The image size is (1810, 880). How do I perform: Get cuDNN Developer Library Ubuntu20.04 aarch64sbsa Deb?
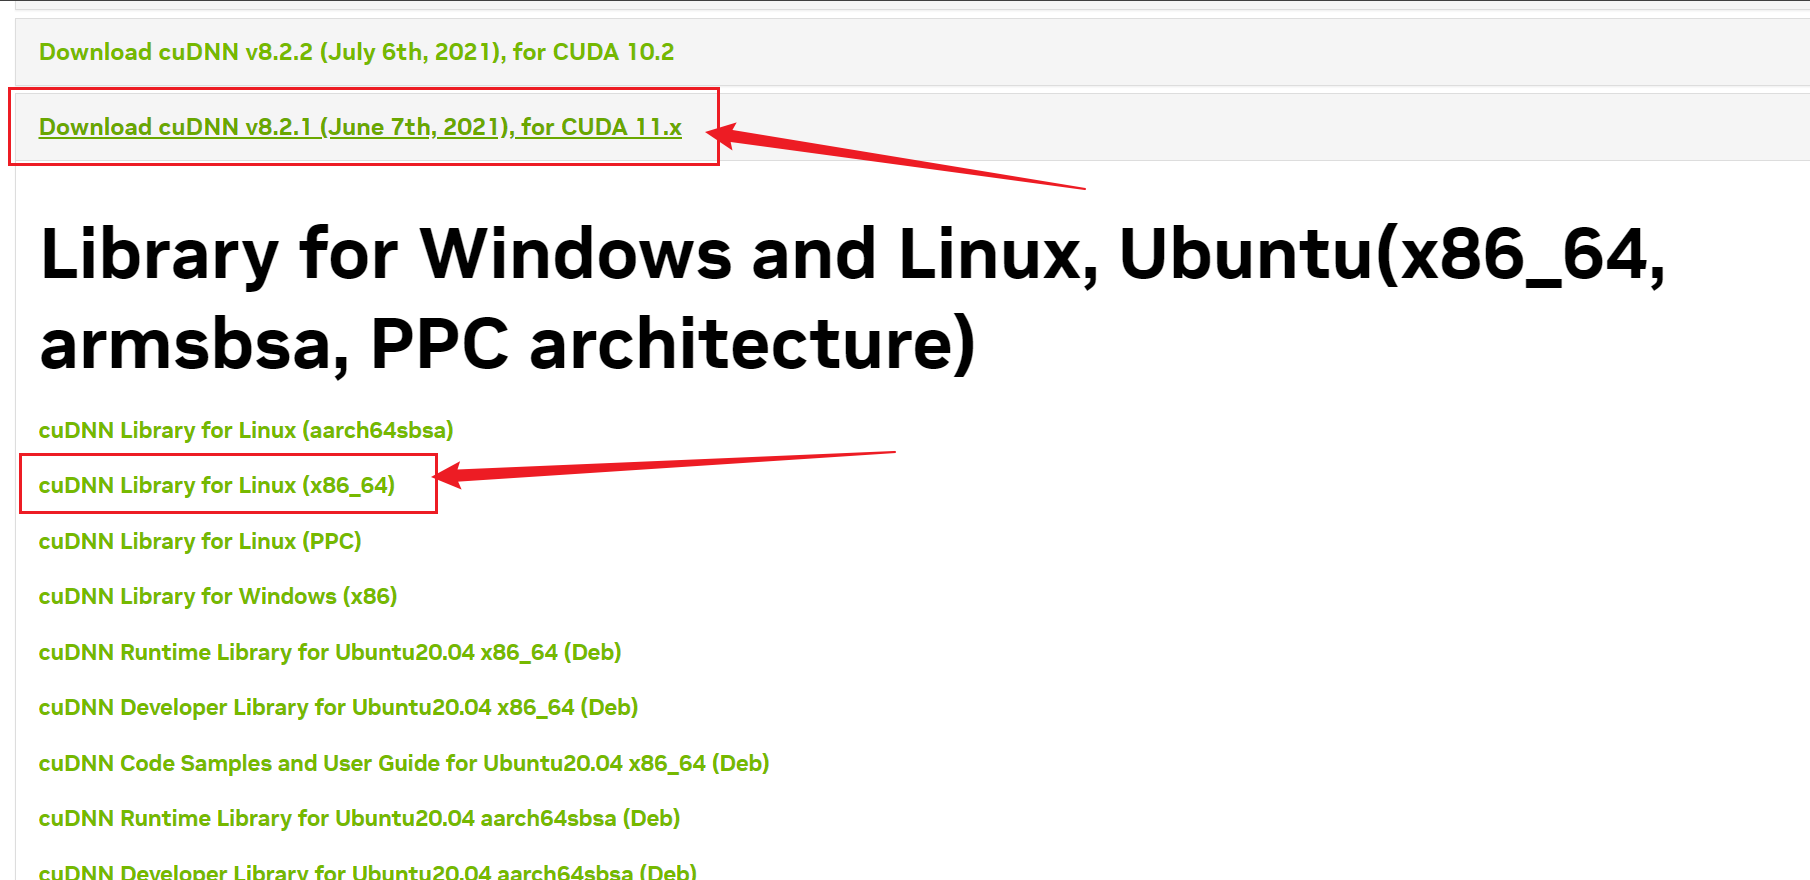[x=368, y=870]
